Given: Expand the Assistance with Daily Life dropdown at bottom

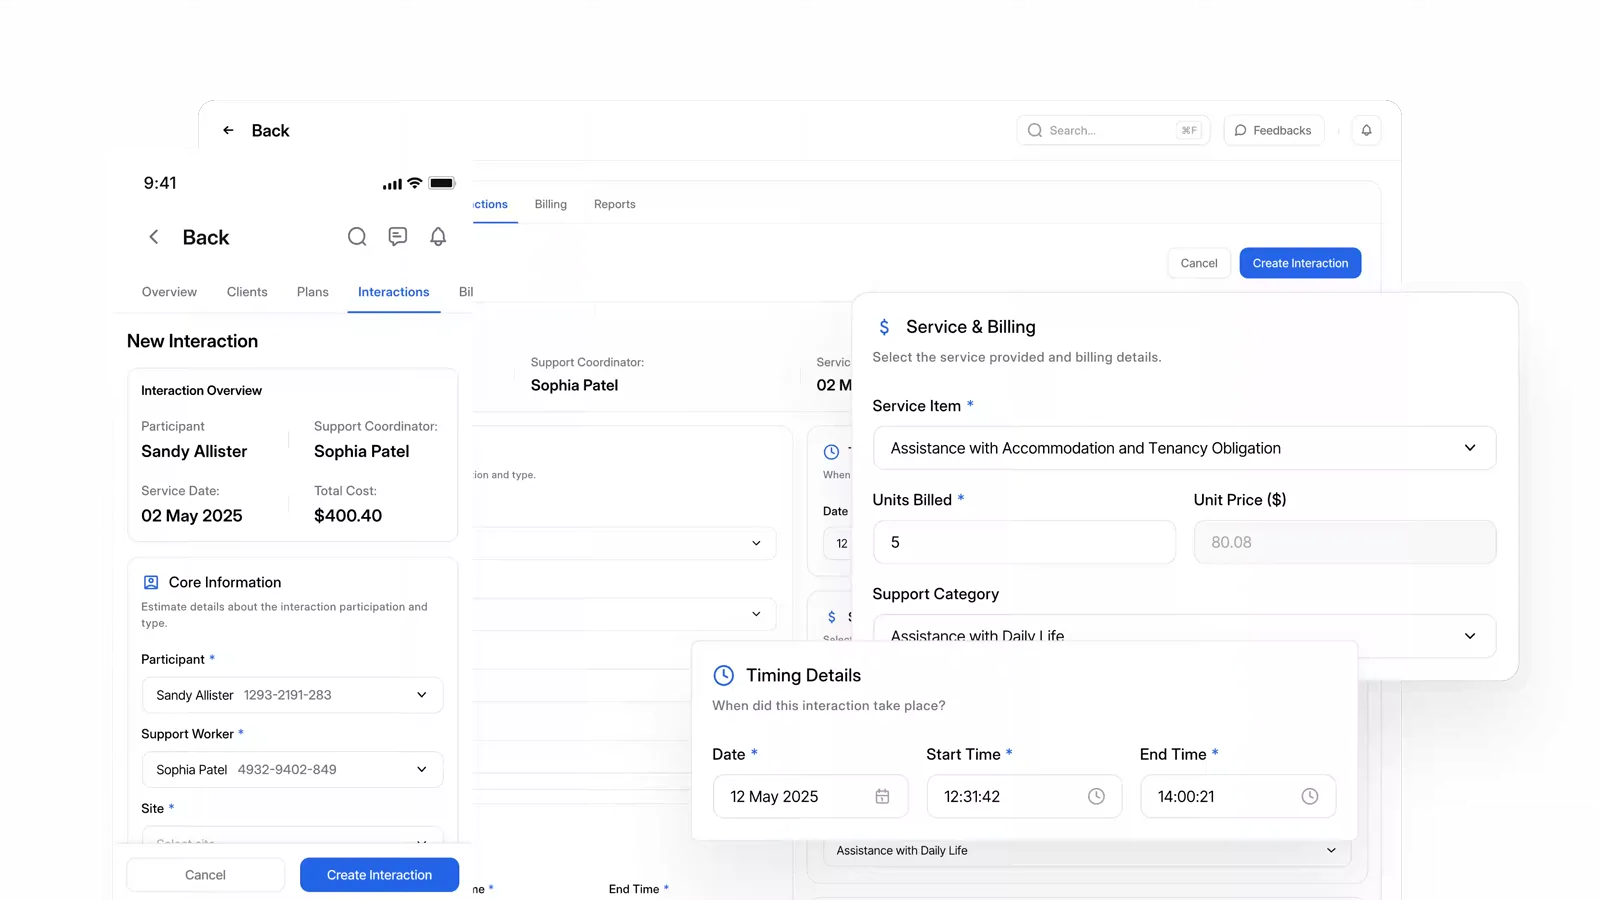Looking at the screenshot, I should [x=1086, y=851].
